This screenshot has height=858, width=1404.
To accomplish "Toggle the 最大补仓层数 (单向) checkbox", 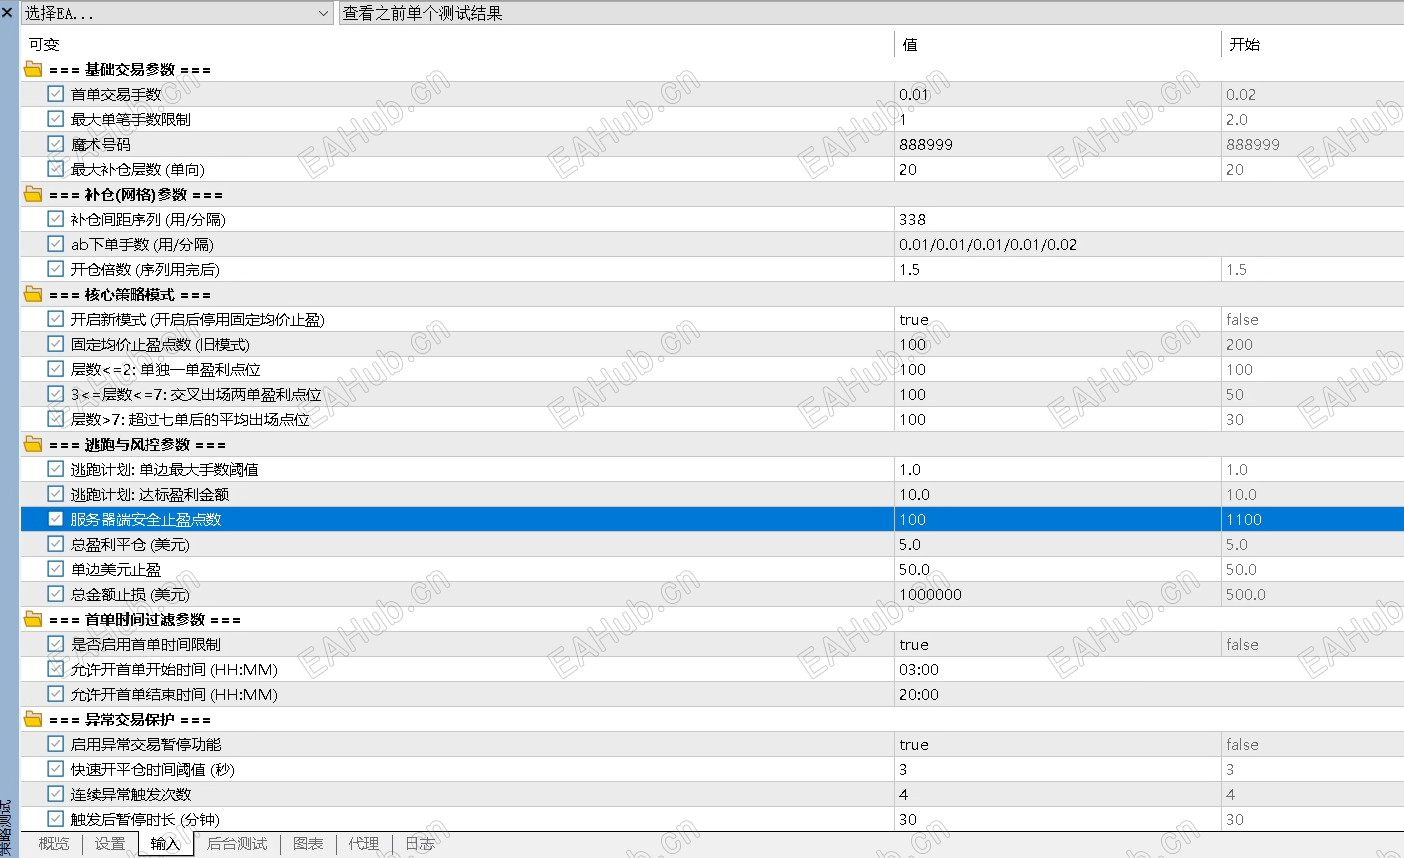I will pyautogui.click(x=56, y=169).
